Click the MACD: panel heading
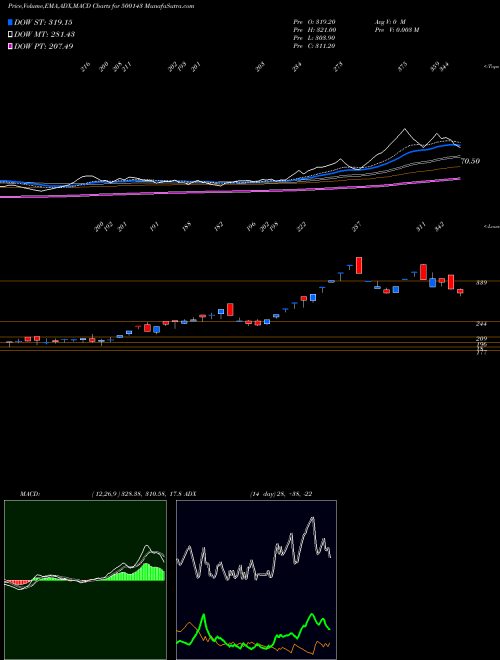 (29, 494)
